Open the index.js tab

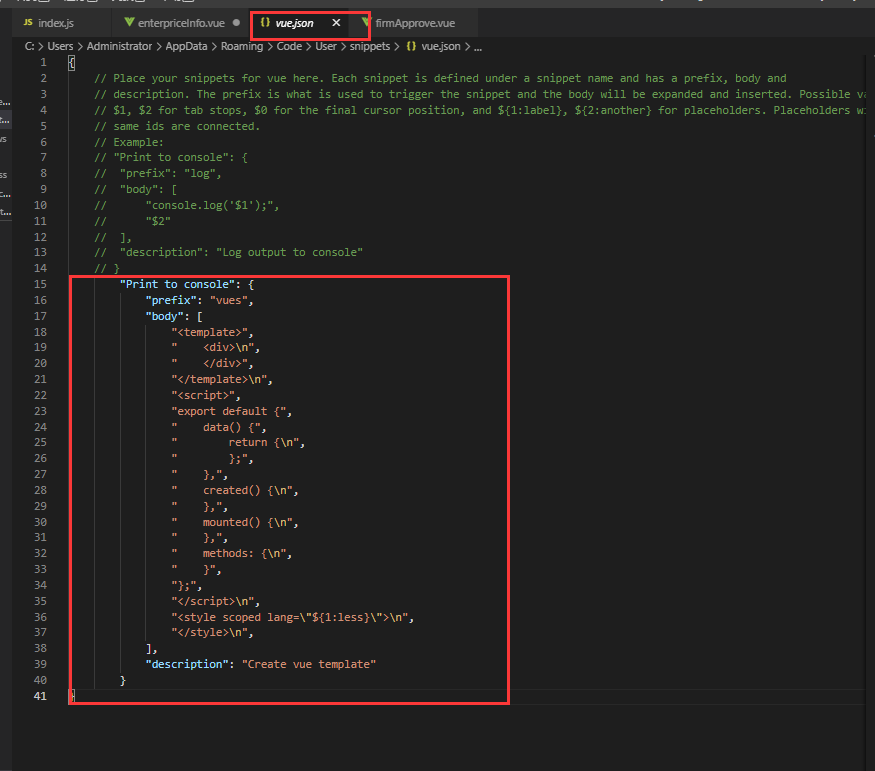coord(55,22)
